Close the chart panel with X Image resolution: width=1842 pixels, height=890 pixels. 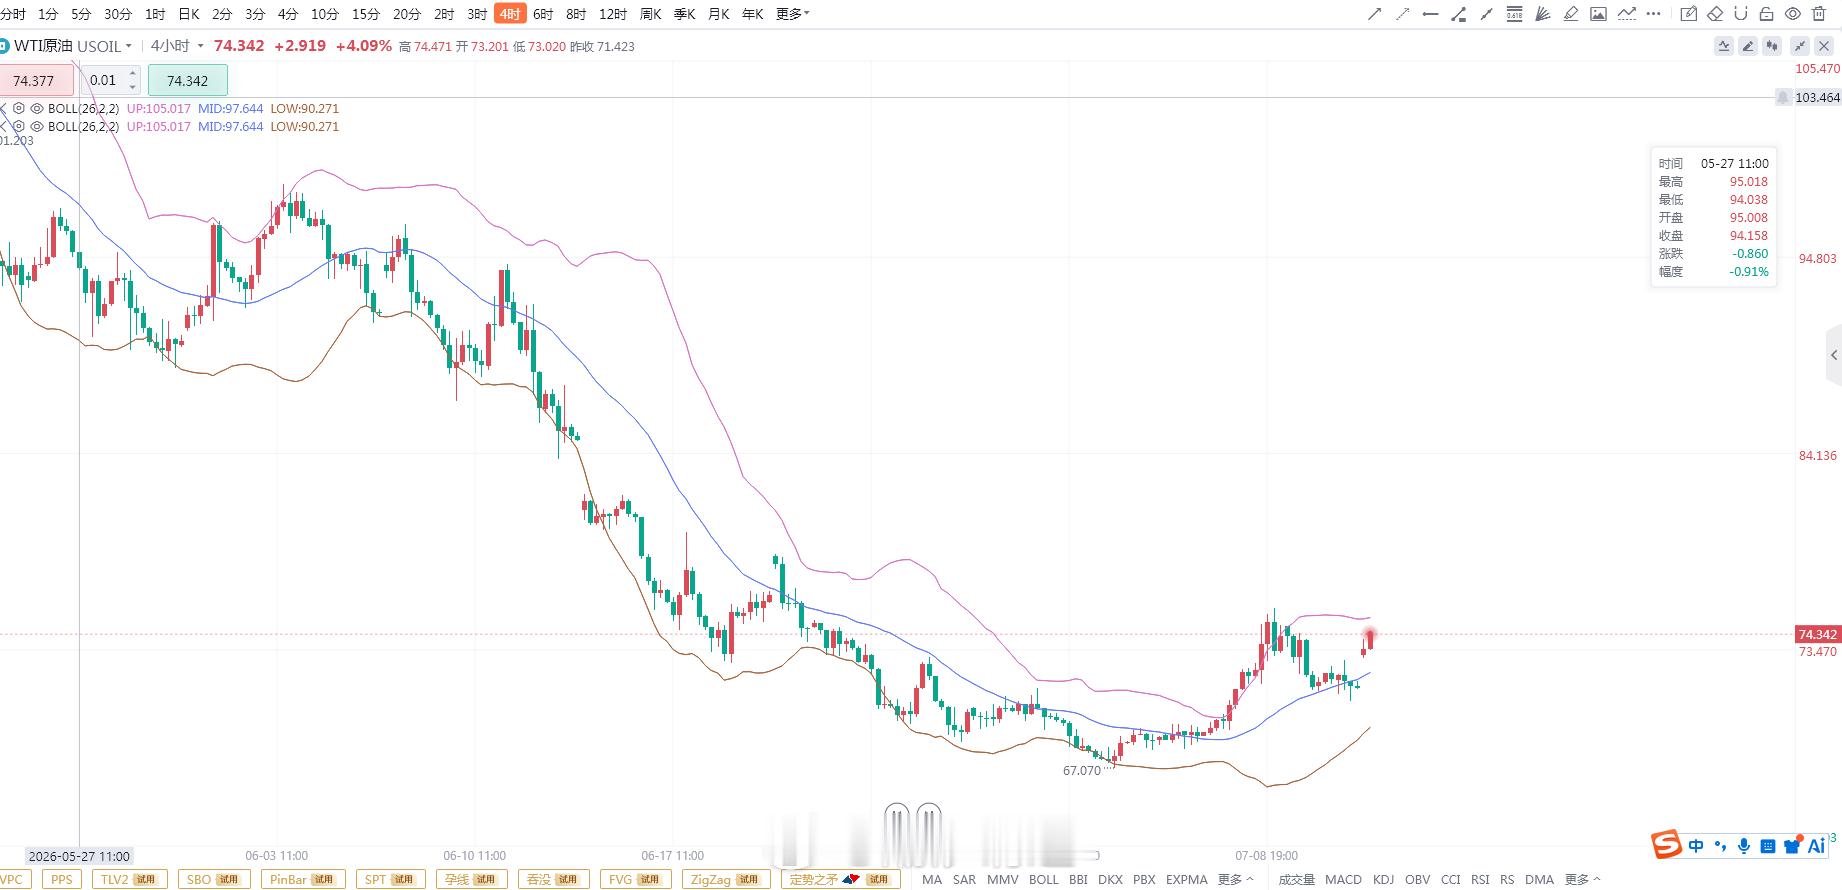1824,46
